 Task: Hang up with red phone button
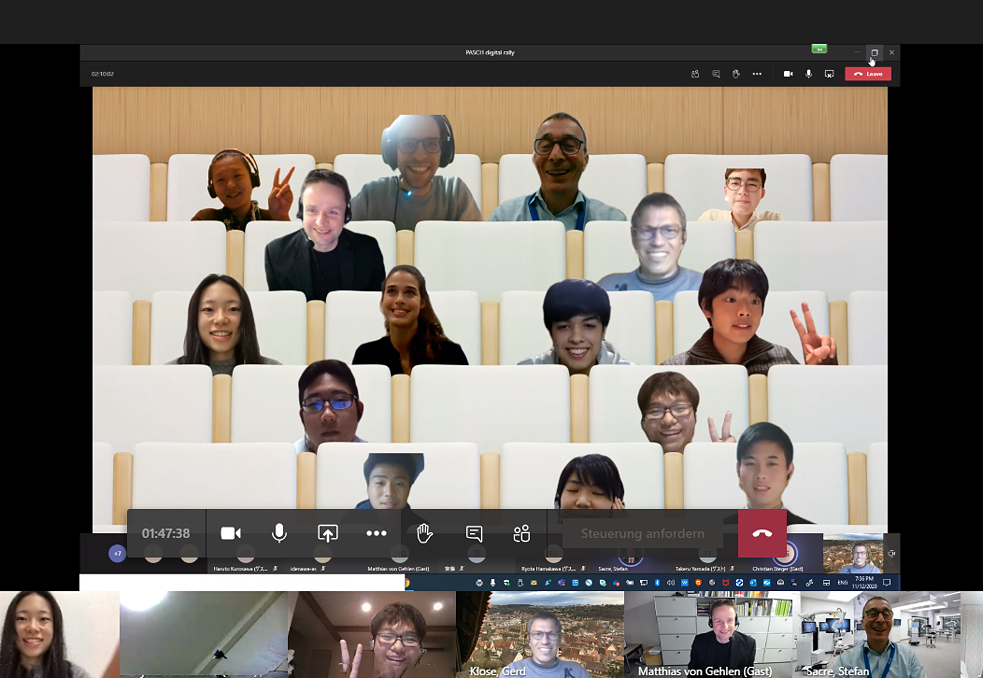click(x=762, y=534)
